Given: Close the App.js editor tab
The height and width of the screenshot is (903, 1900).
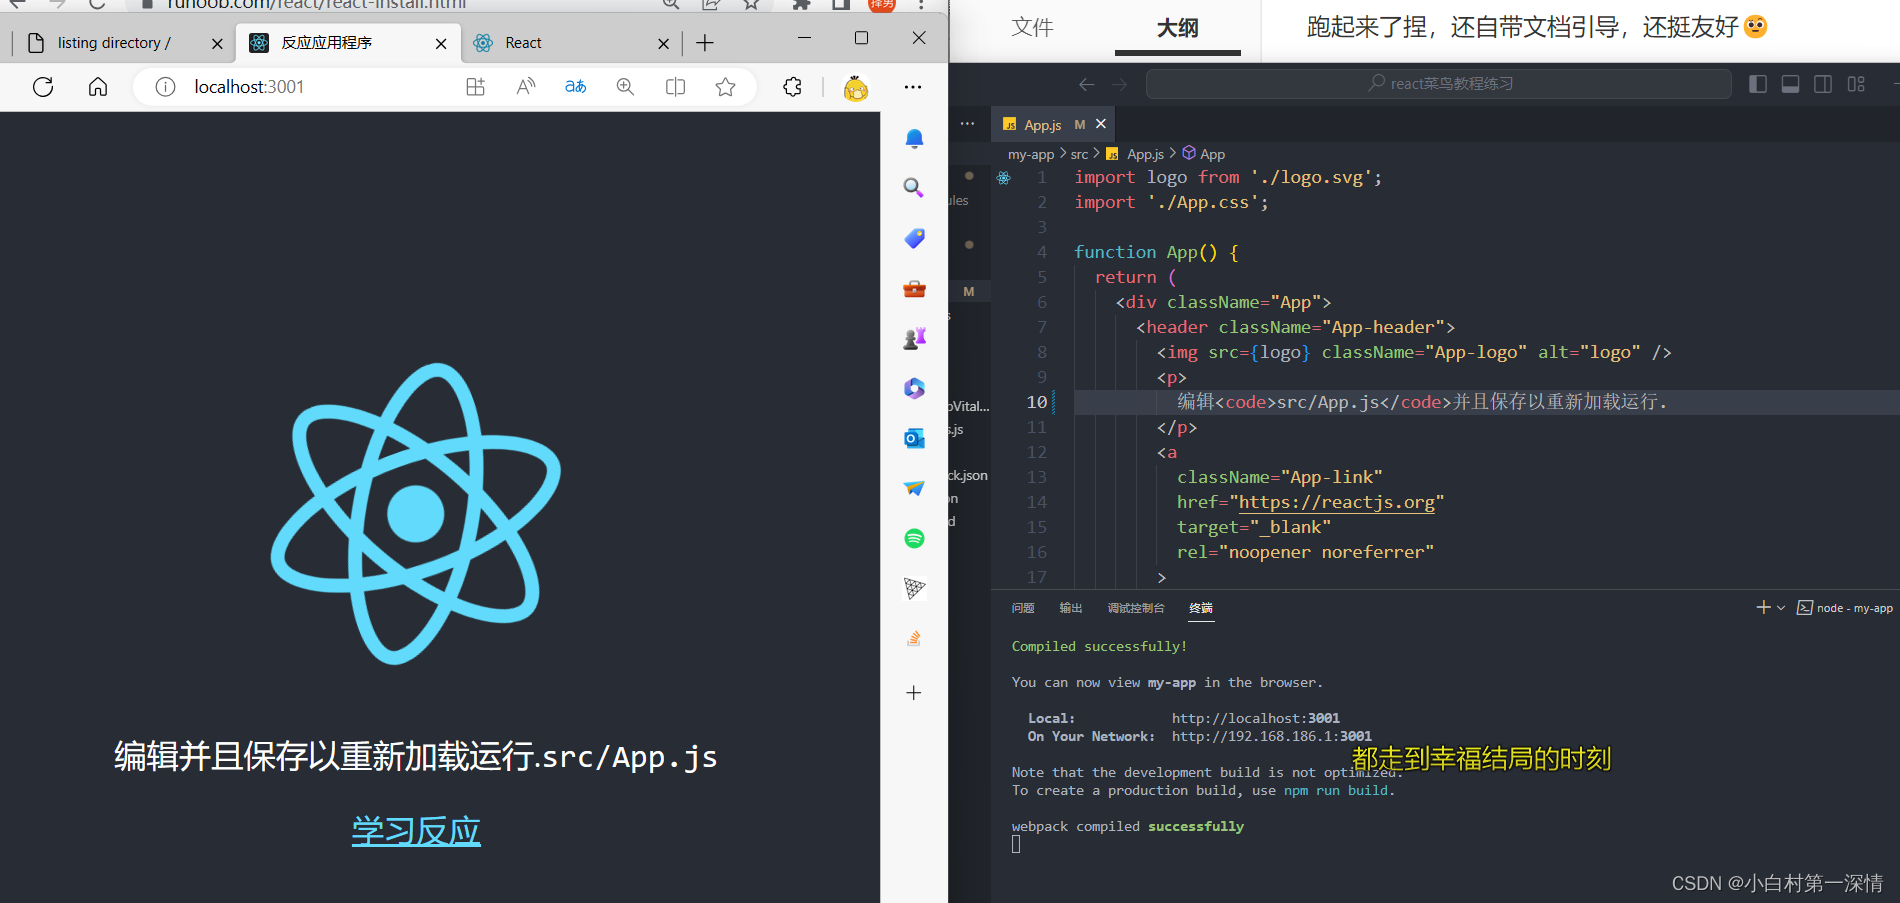Looking at the screenshot, I should (1101, 124).
